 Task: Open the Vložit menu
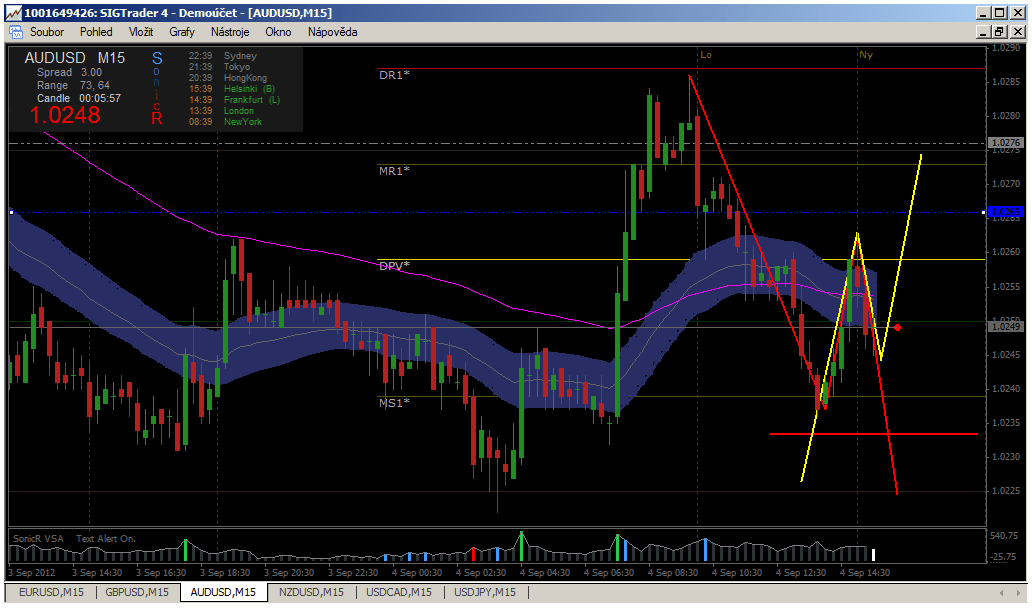pyautogui.click(x=141, y=32)
